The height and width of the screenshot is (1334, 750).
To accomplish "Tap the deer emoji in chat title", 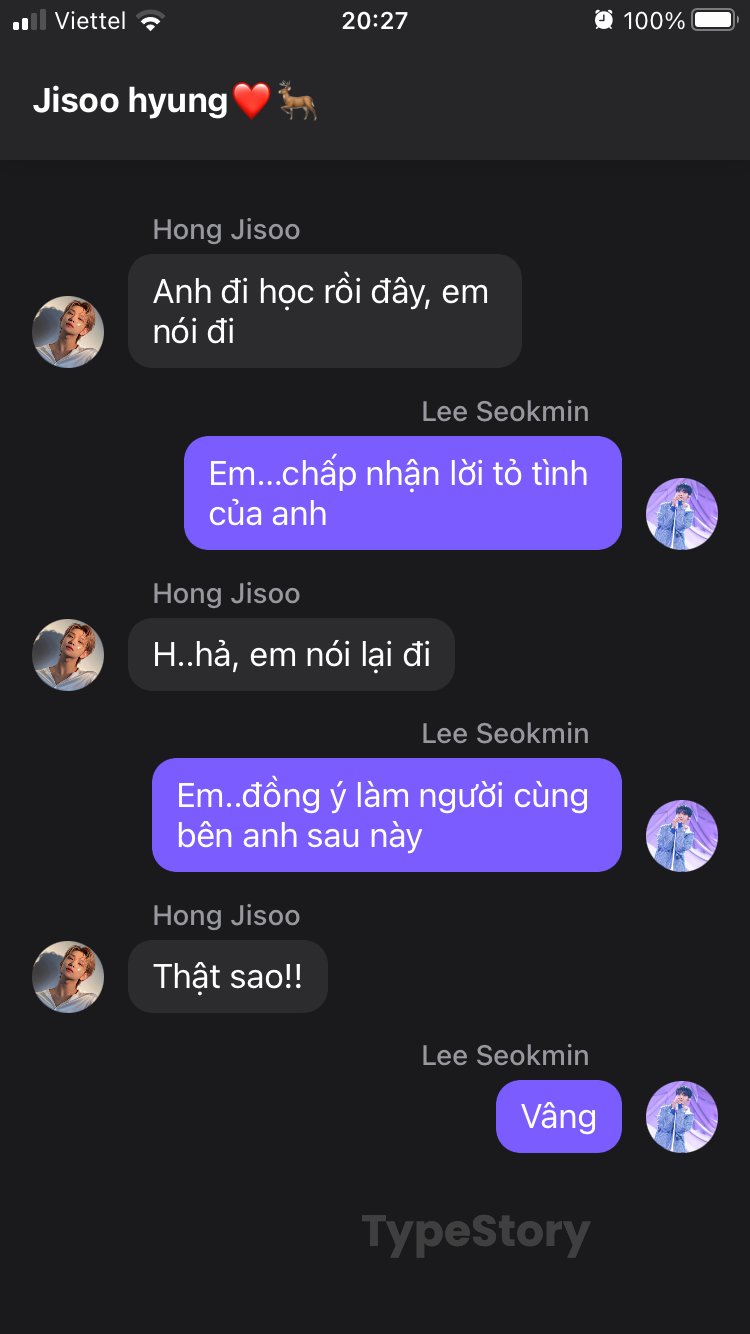I will tap(298, 101).
